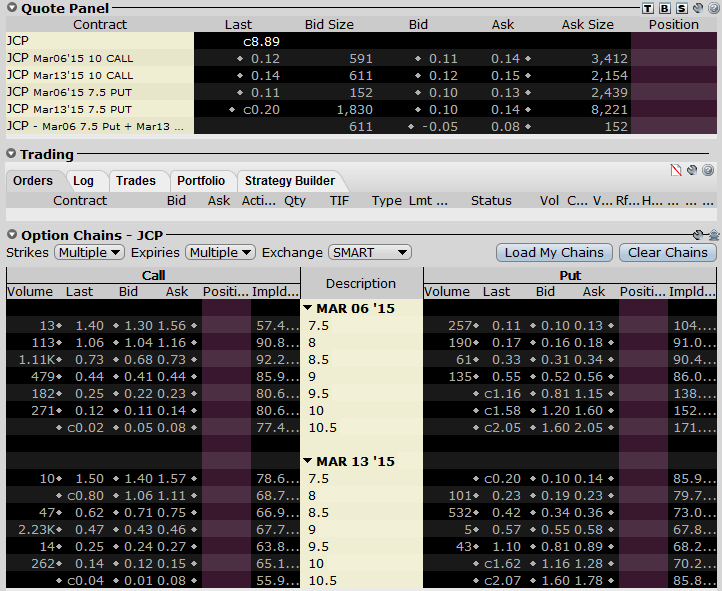Image resolution: width=722 pixels, height=591 pixels.
Task: Click ask size 8,221 in Quote Panel
Action: (x=609, y=110)
